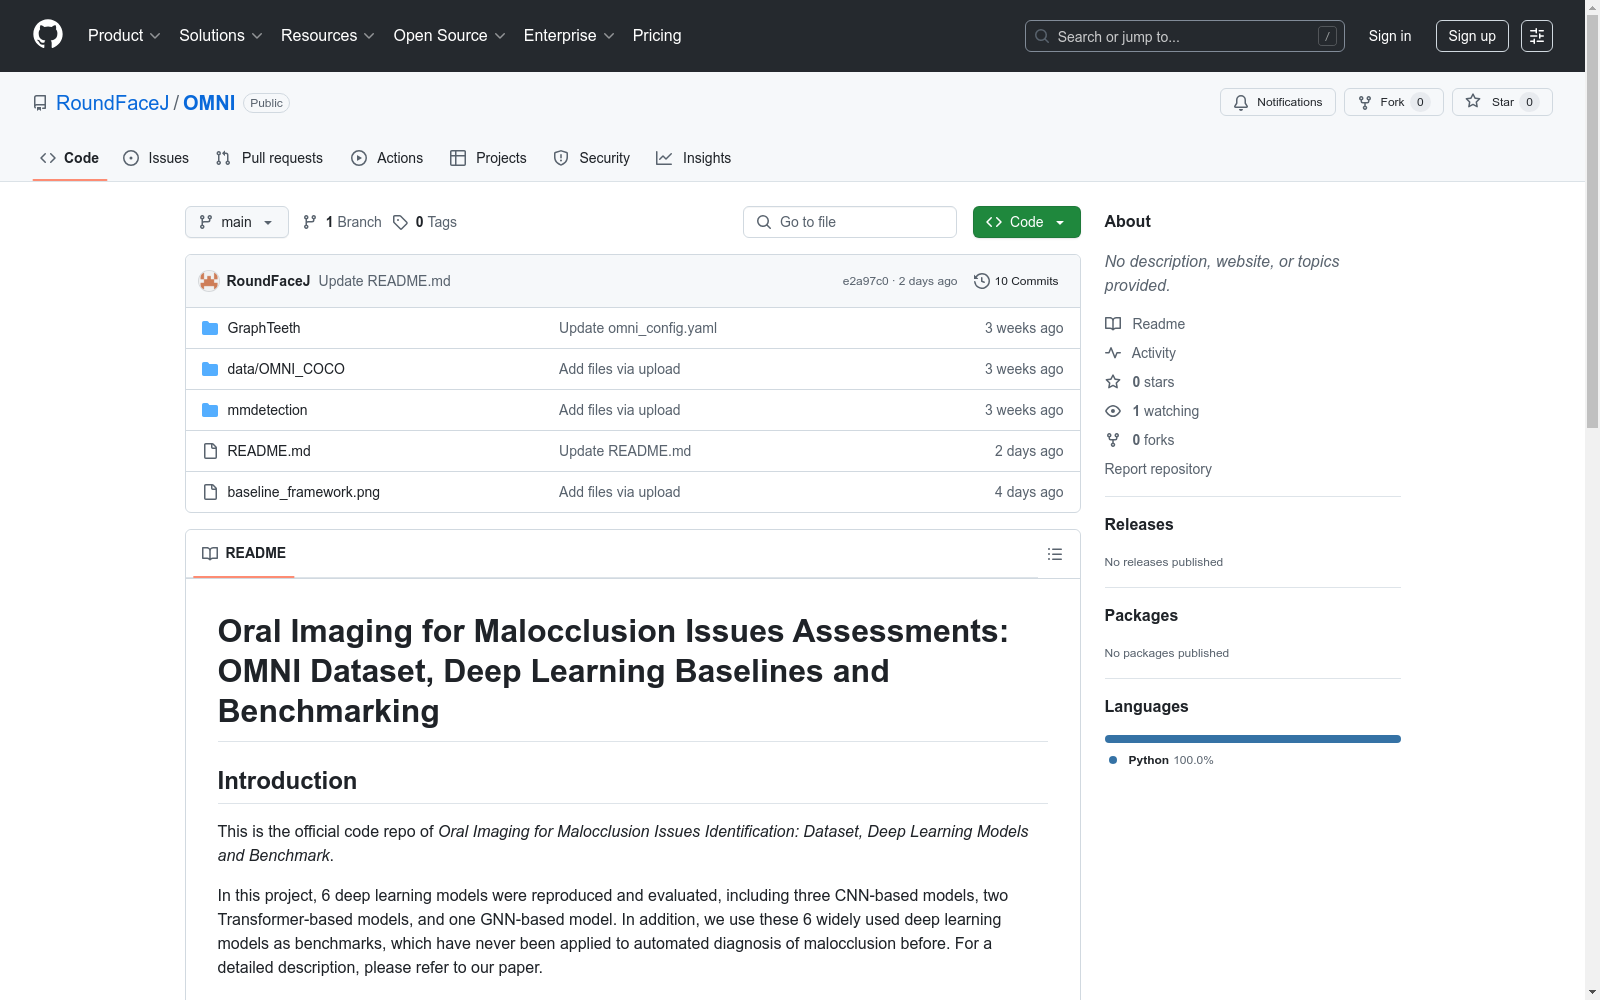Open the green Code dropdown button

[x=1026, y=222]
